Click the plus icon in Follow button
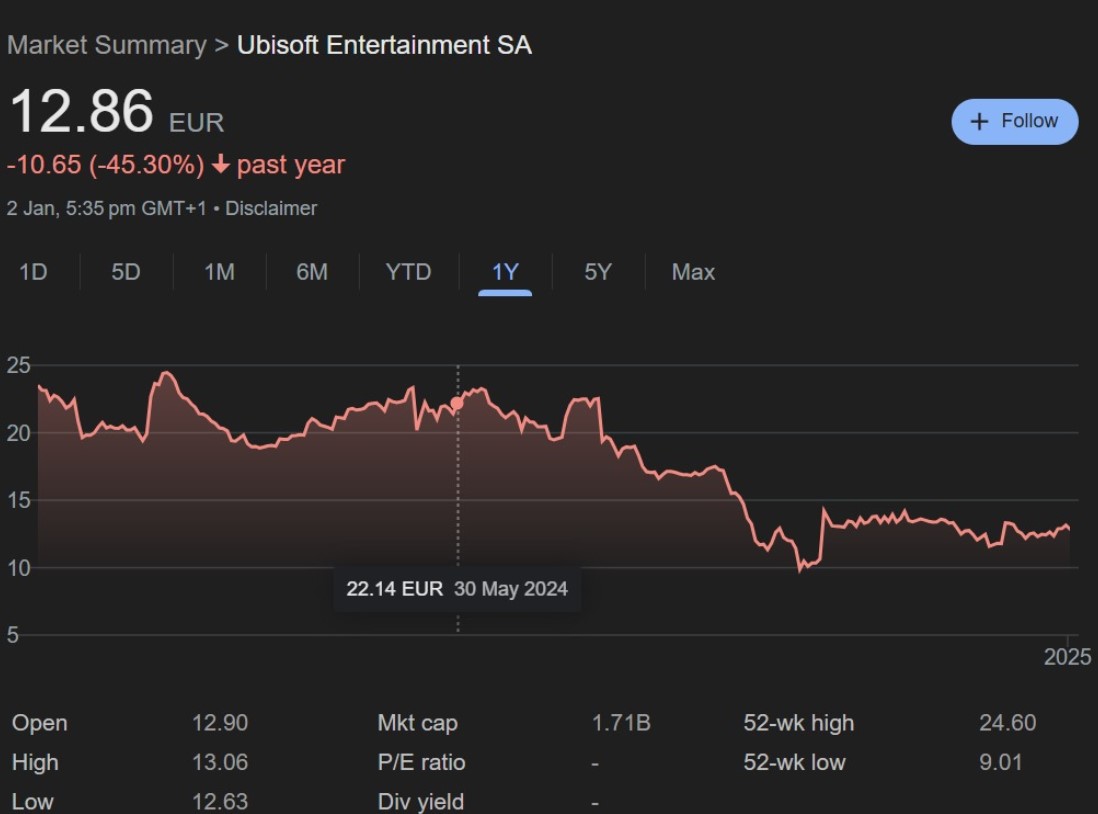This screenshot has width=1098, height=814. pos(979,122)
